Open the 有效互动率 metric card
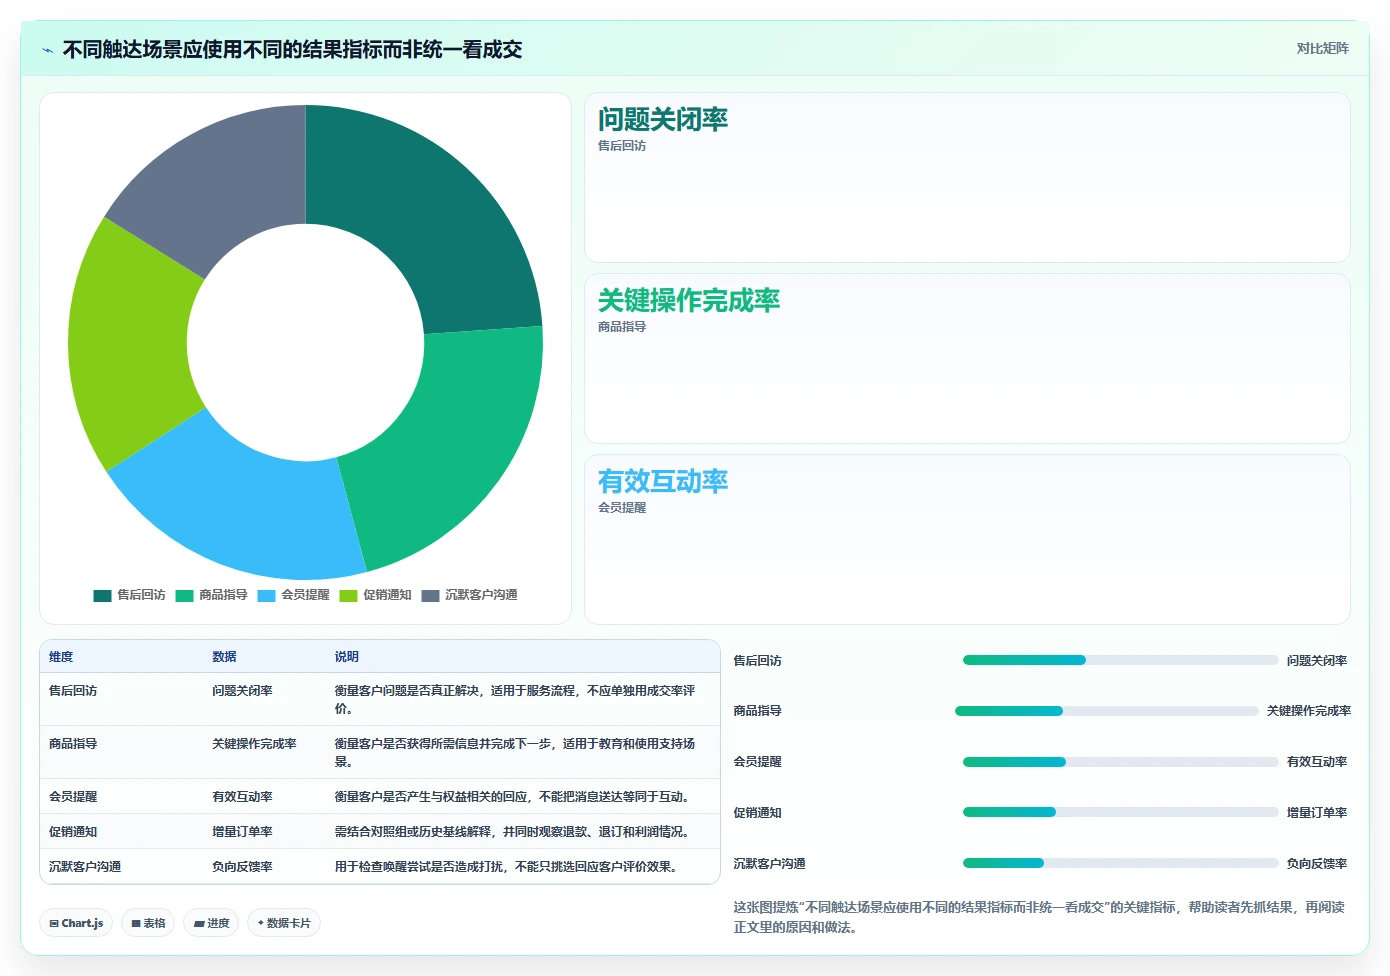The height and width of the screenshot is (976, 1390). [967, 540]
